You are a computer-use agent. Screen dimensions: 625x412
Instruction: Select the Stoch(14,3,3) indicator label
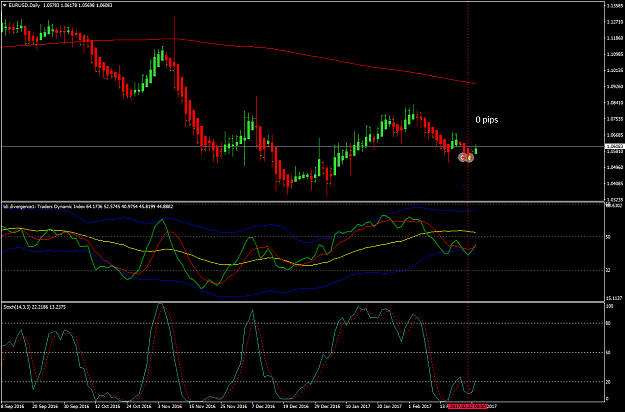pos(34,307)
